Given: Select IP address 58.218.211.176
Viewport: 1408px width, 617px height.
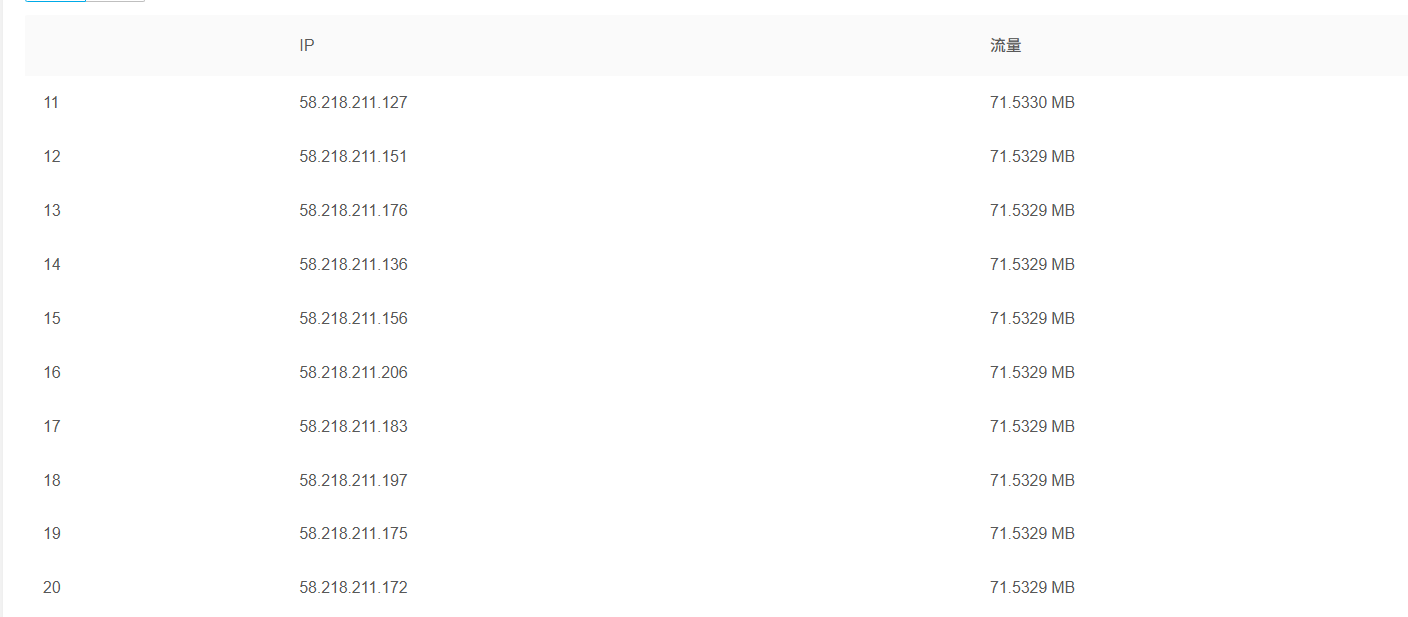Looking at the screenshot, I should [x=353, y=210].
